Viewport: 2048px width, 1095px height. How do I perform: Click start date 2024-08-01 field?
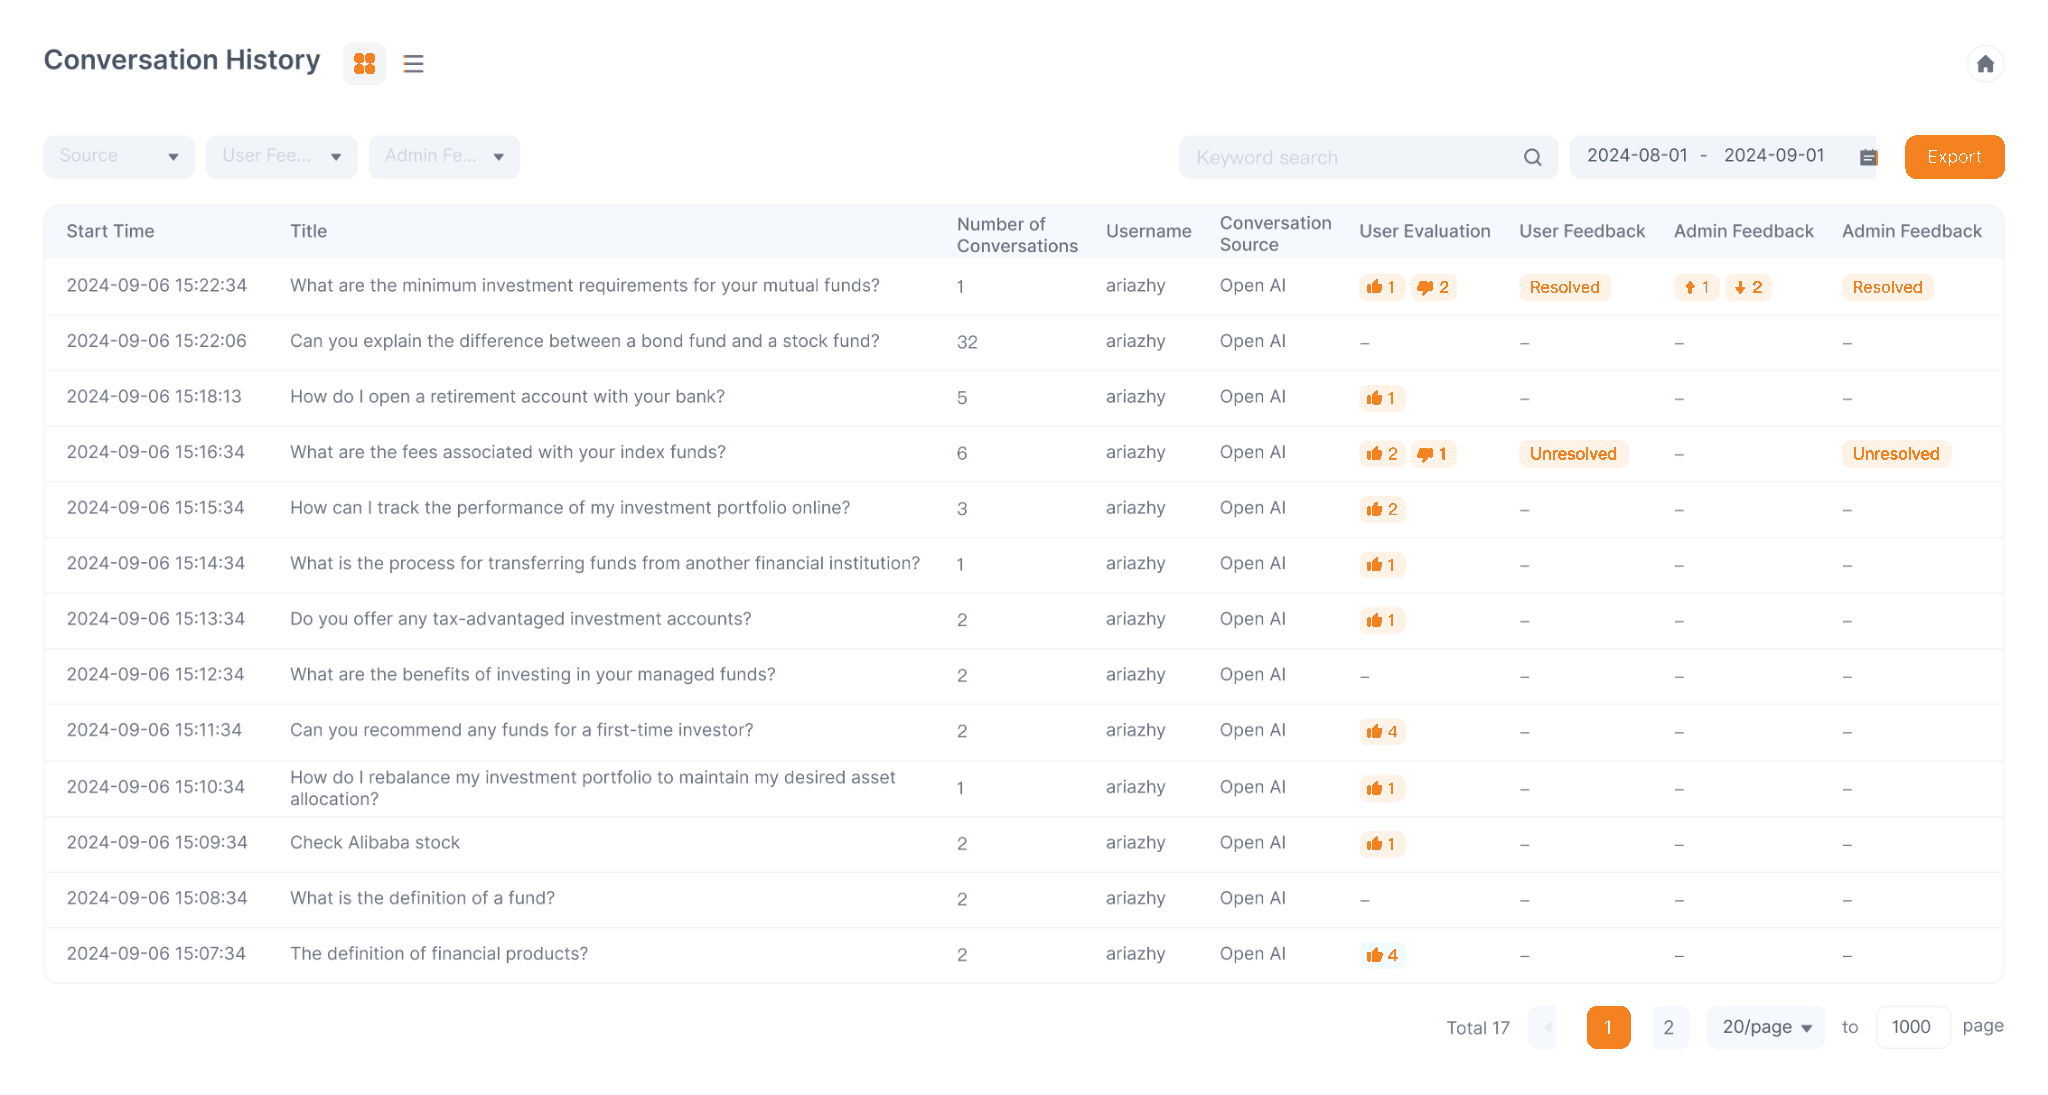click(1637, 156)
